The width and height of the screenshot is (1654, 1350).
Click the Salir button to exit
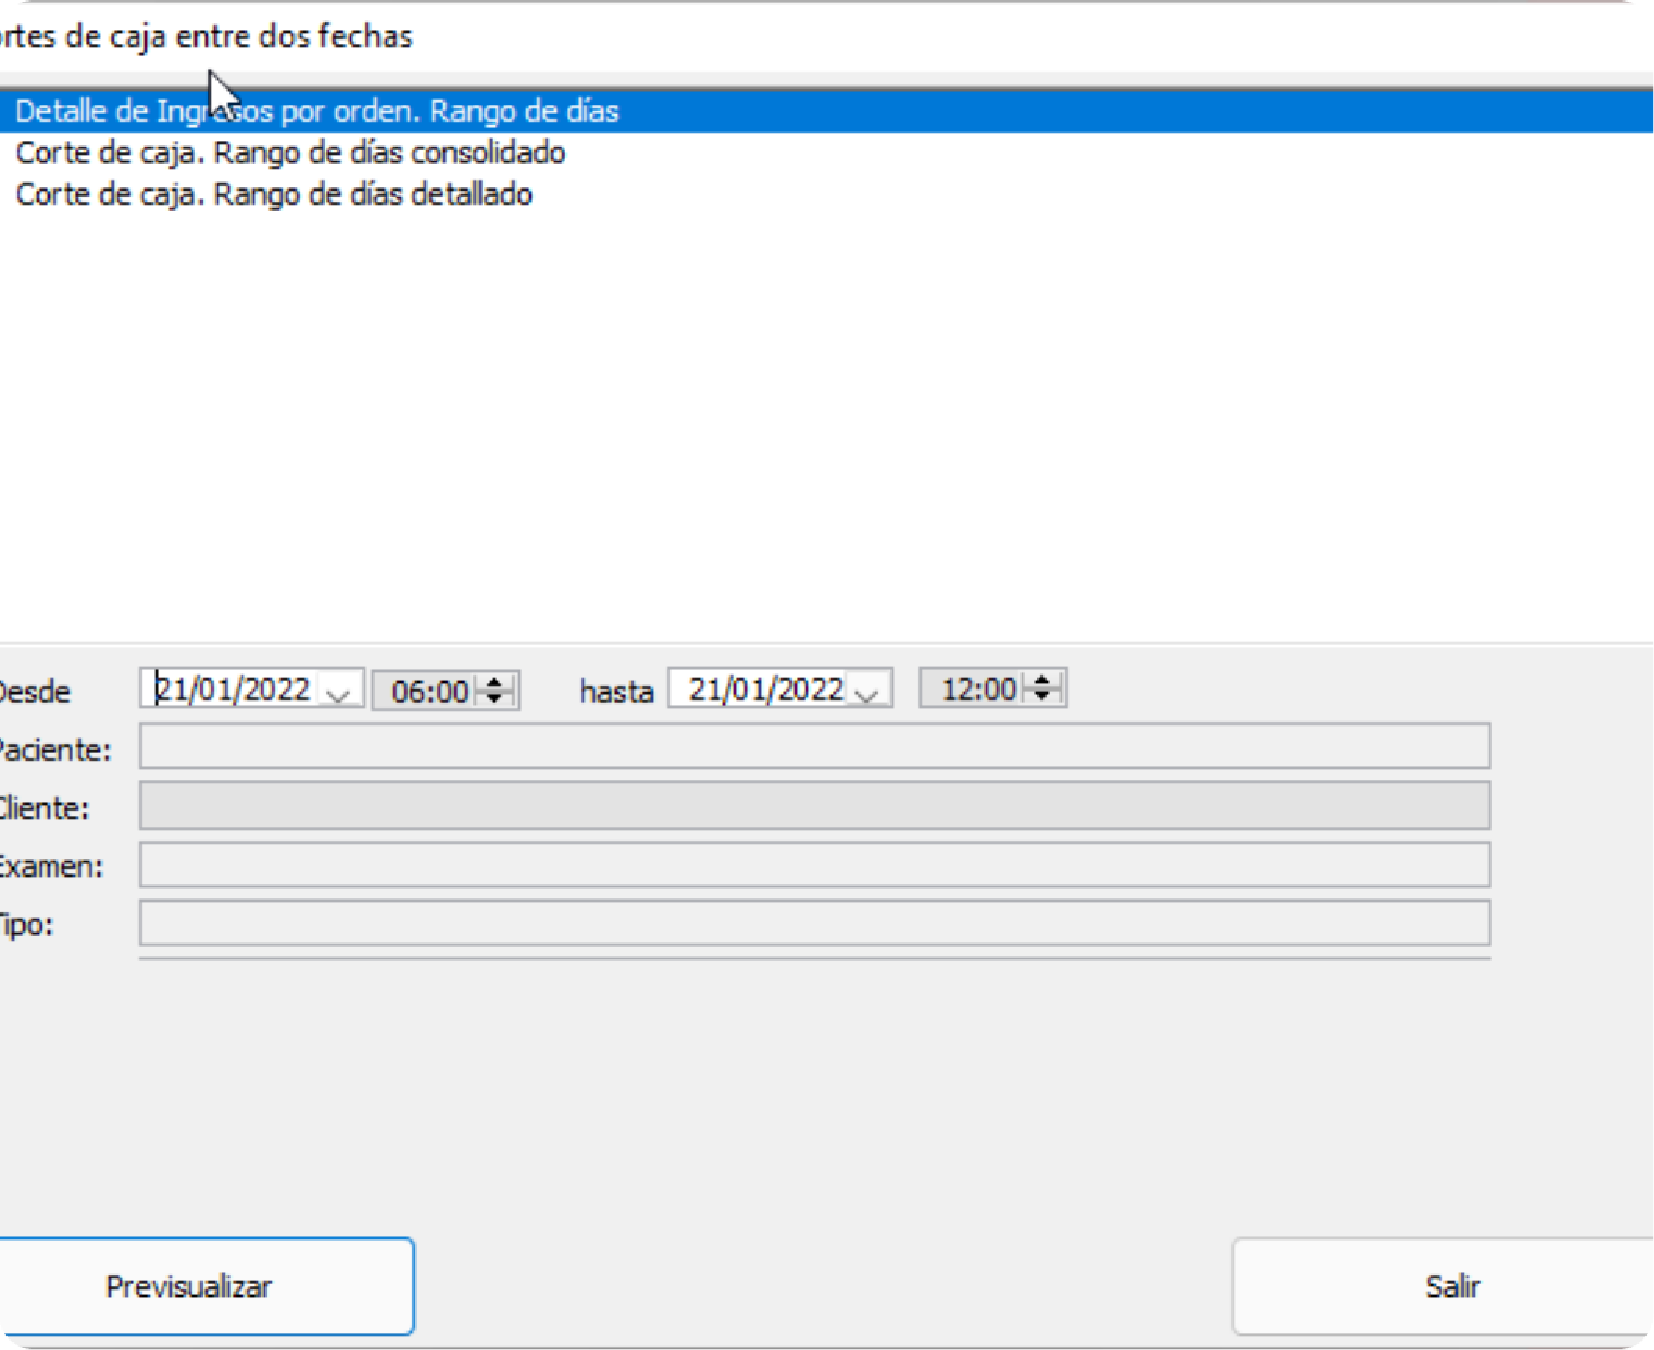1450,1286
